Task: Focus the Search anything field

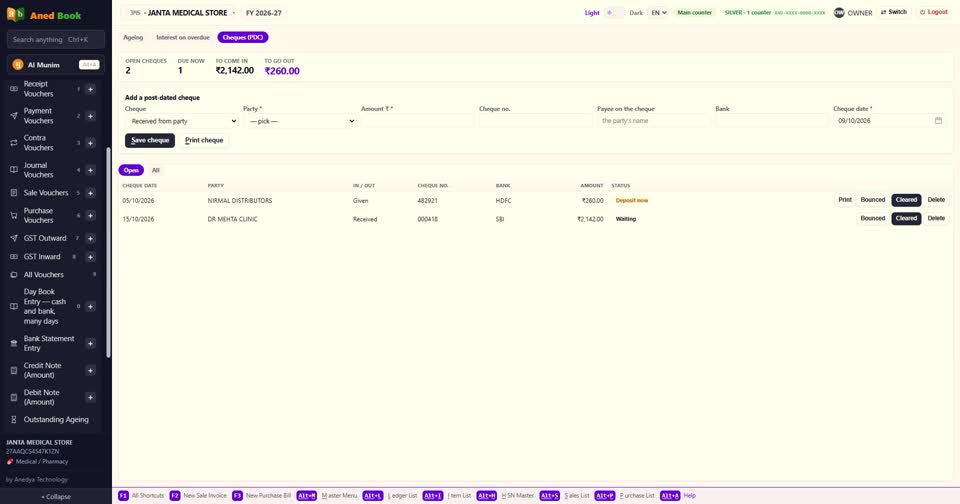Action: (56, 39)
